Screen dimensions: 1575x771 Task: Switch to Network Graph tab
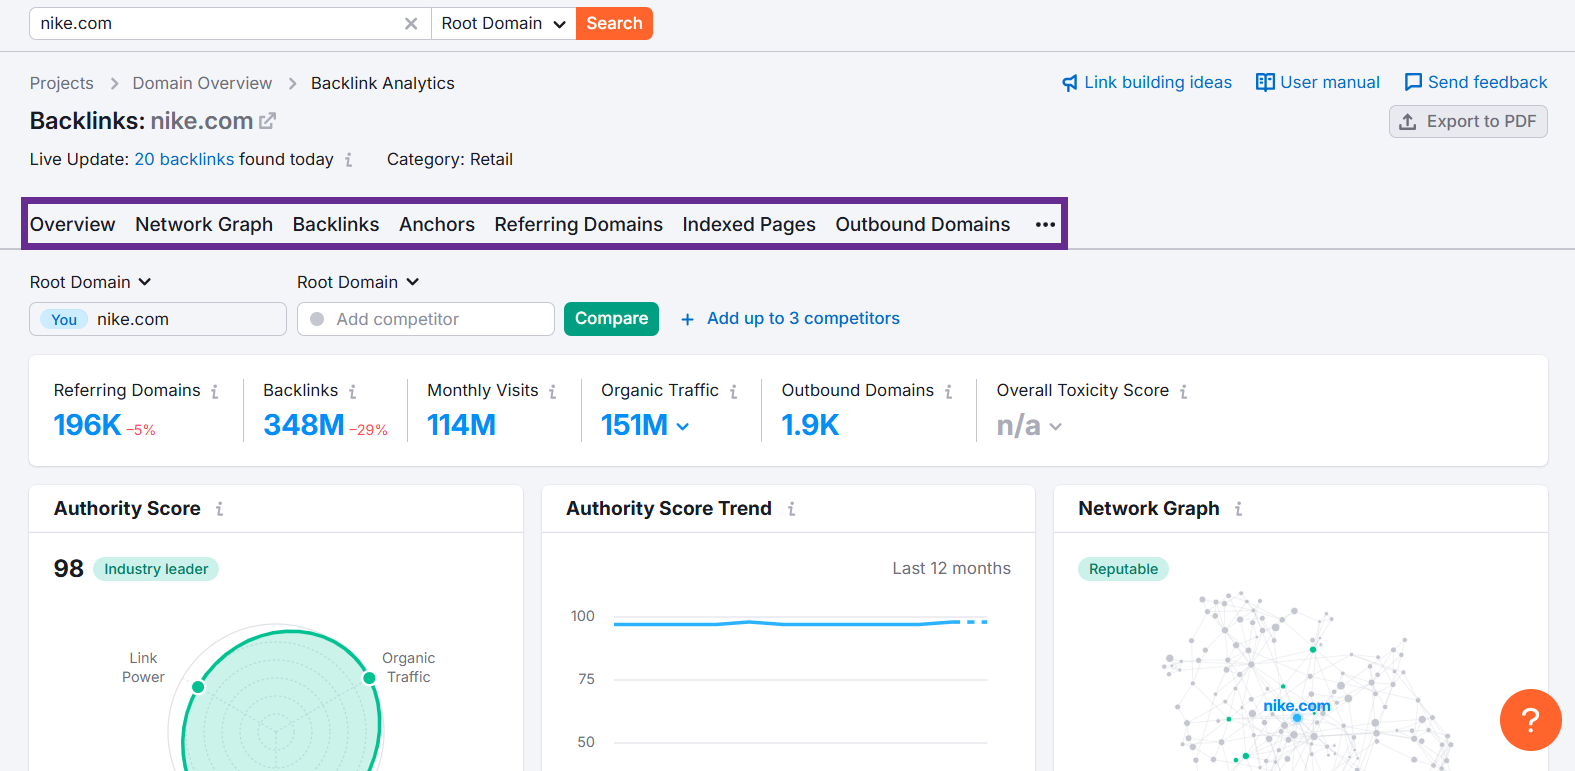pos(204,225)
